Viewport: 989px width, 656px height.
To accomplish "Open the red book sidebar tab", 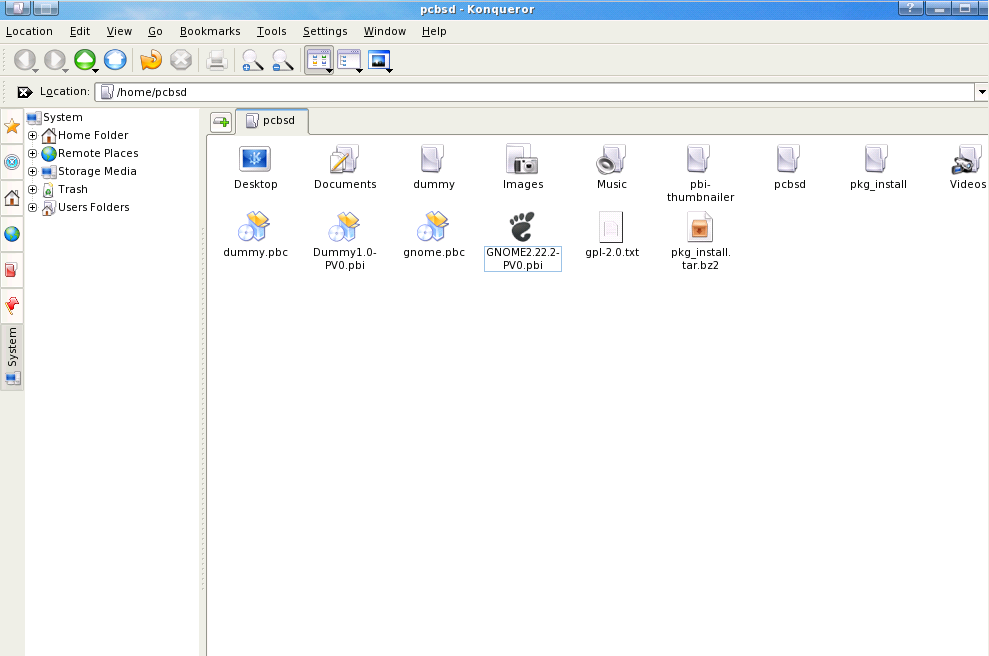I will (x=12, y=270).
